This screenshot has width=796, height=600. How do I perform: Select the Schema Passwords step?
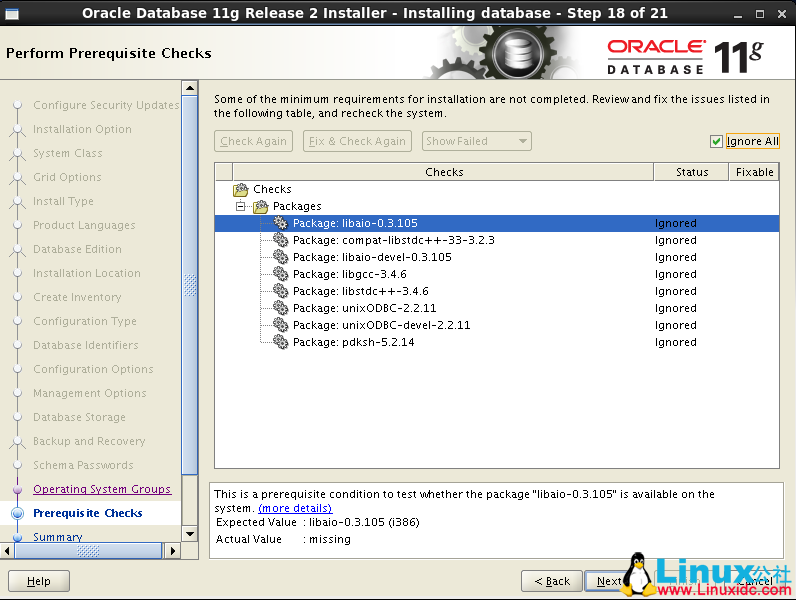[83, 465]
